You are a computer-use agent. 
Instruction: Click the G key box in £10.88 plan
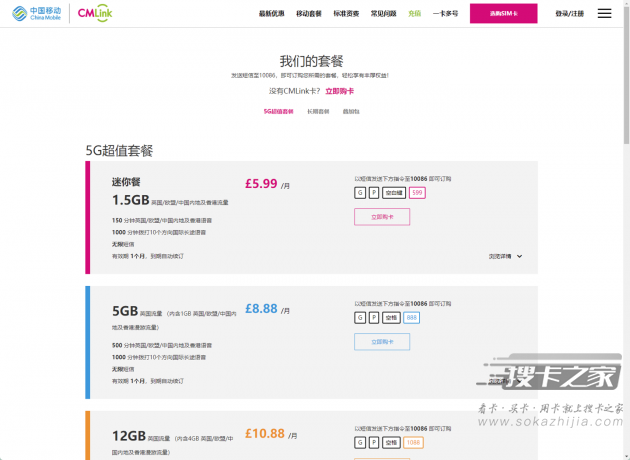[360, 443]
